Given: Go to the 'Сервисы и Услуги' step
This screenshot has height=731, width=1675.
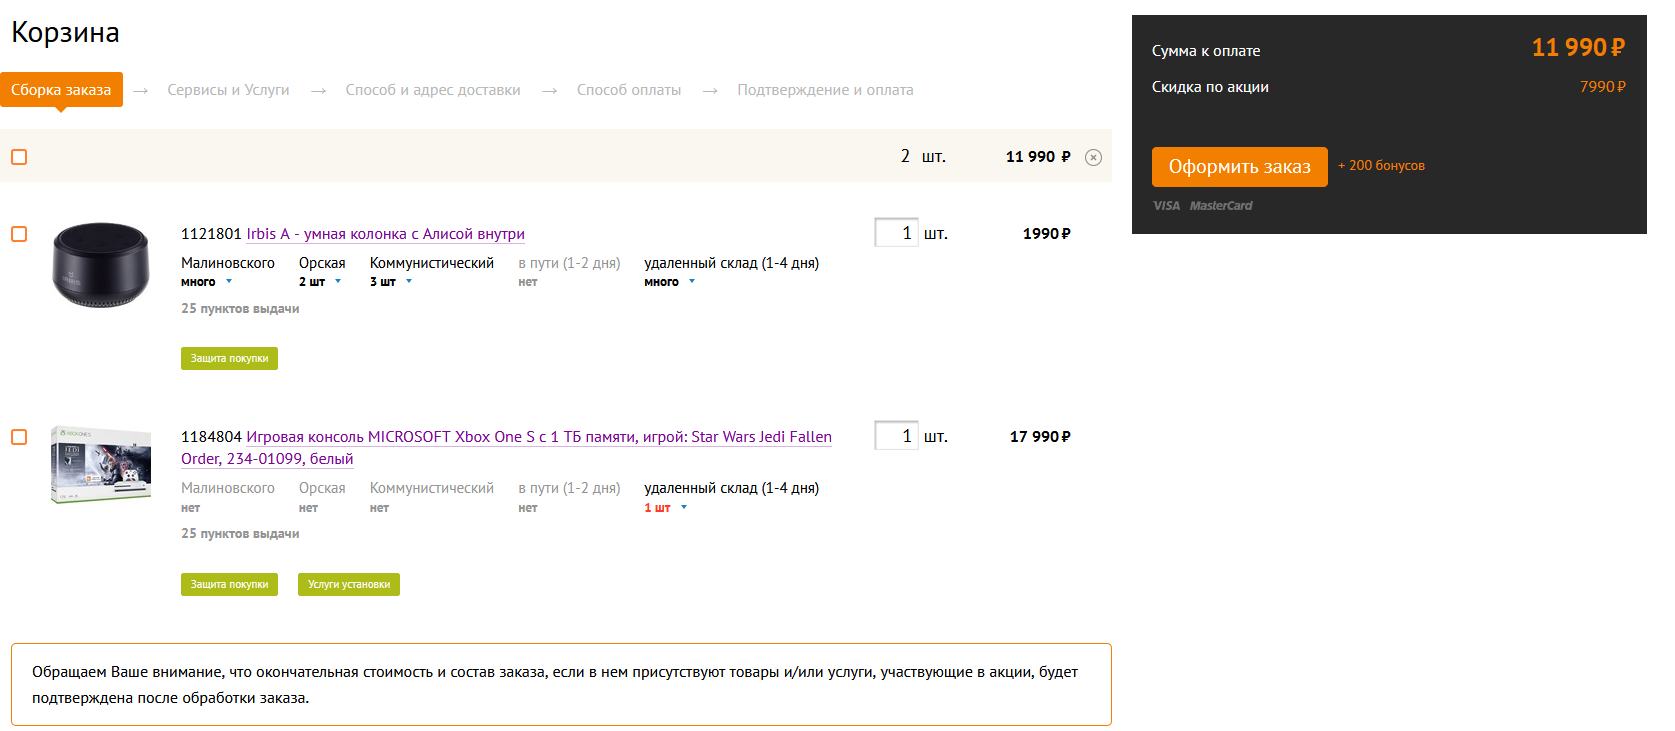Looking at the screenshot, I should (x=228, y=90).
